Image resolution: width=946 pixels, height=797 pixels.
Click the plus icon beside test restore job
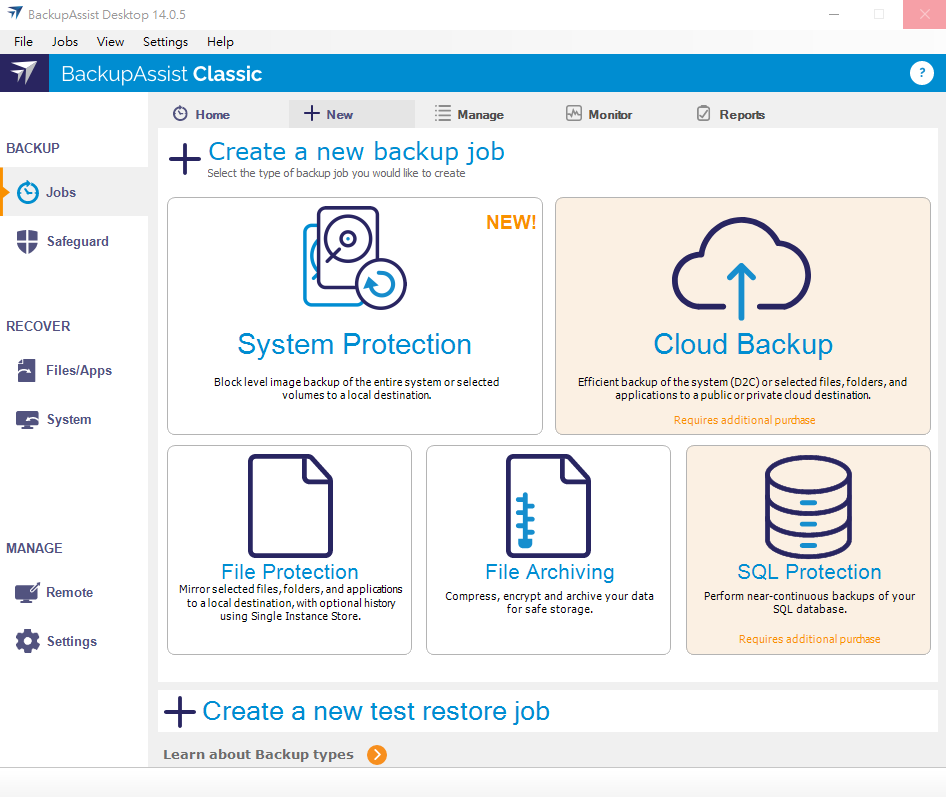pos(180,711)
